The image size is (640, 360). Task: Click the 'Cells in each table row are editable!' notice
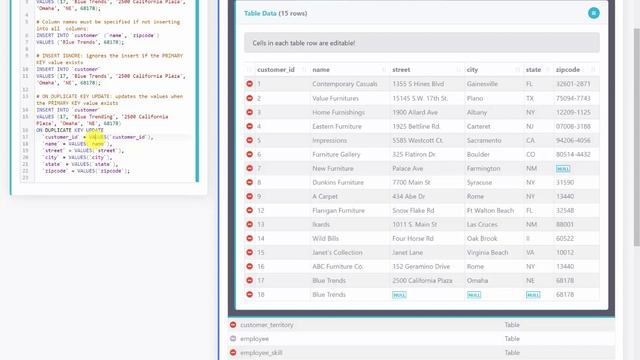click(x=422, y=43)
